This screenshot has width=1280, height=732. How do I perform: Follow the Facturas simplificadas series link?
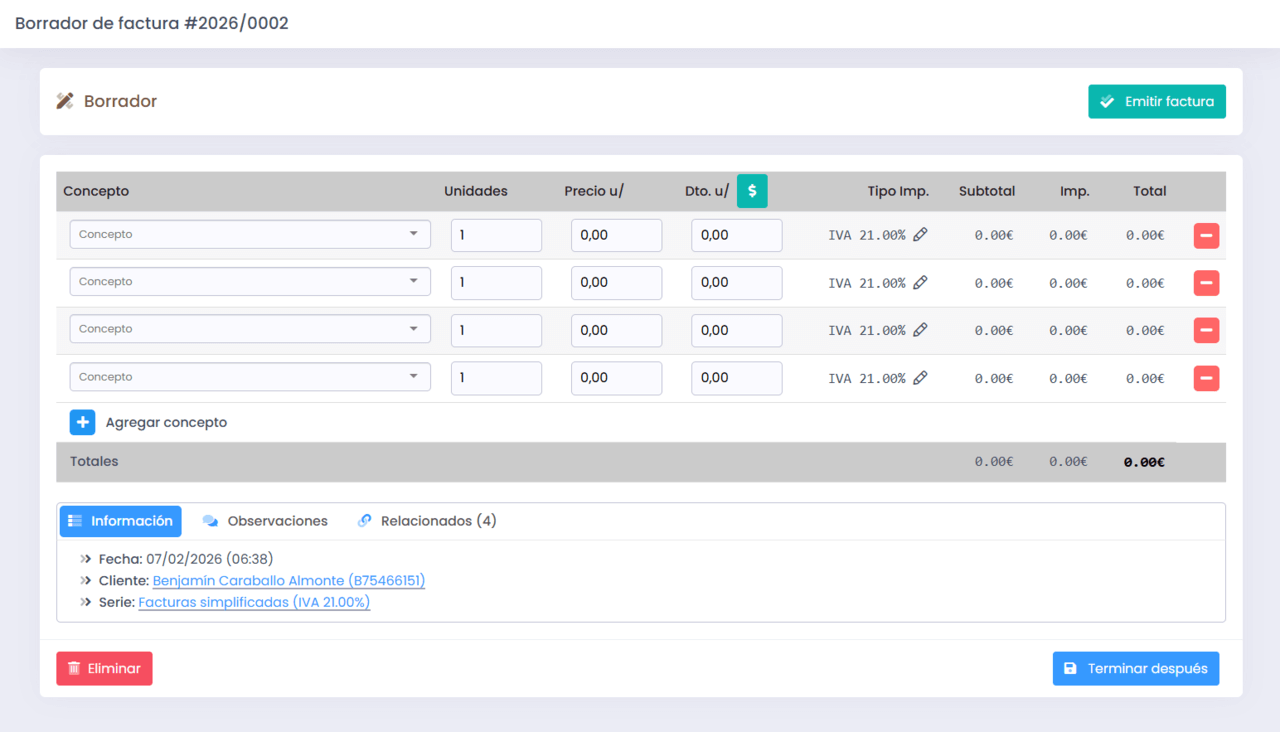[x=254, y=603]
